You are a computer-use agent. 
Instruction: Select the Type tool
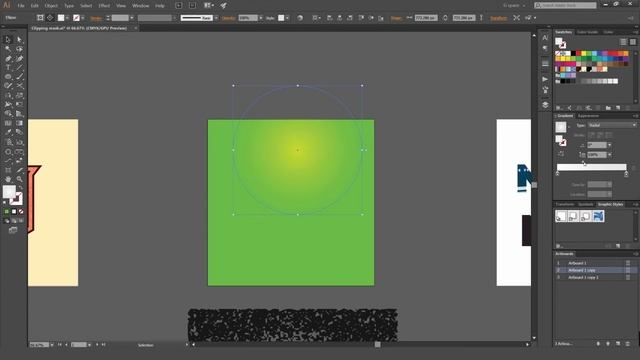[x=7, y=68]
